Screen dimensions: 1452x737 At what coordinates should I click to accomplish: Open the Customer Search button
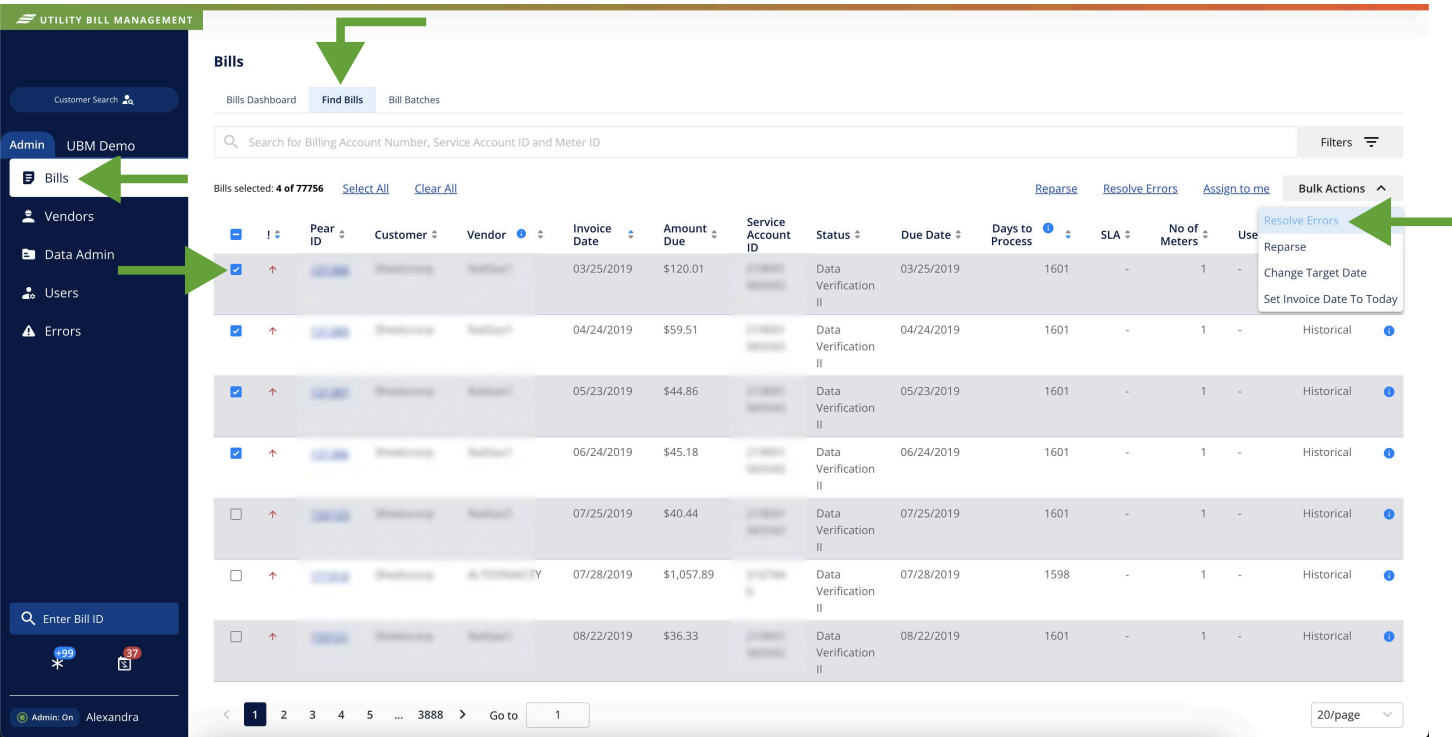(x=94, y=100)
